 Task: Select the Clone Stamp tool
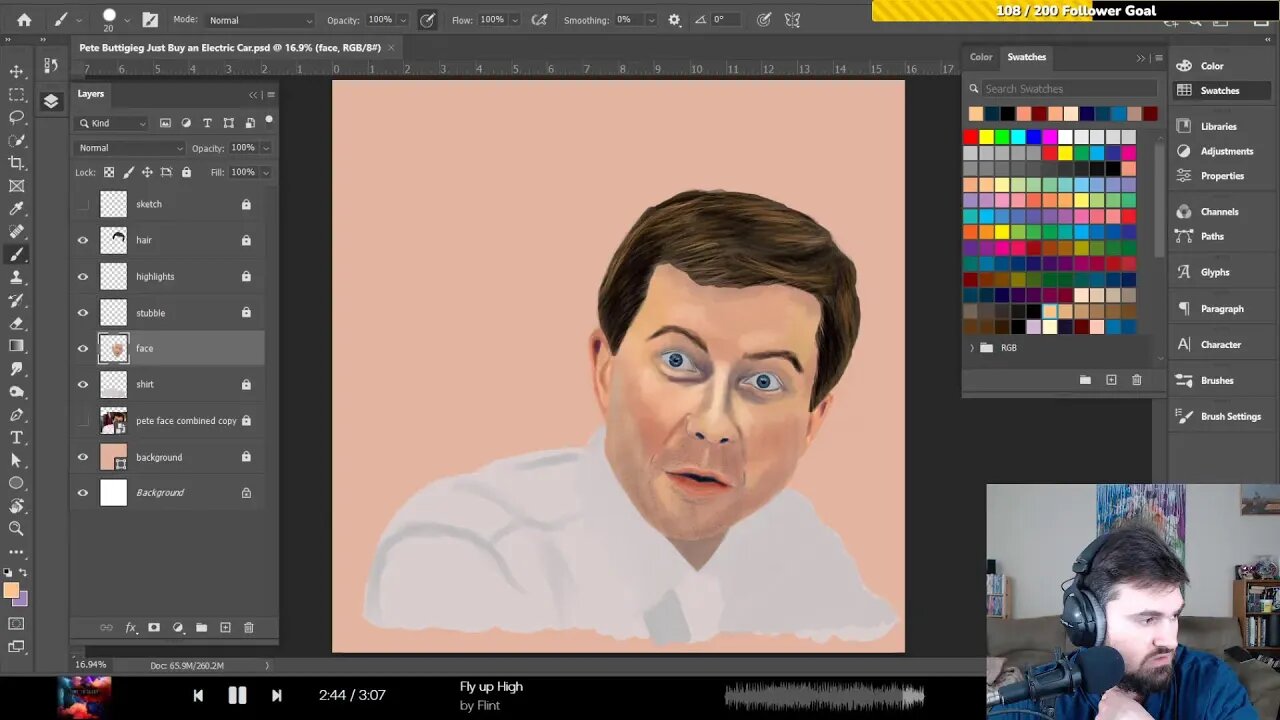click(17, 277)
